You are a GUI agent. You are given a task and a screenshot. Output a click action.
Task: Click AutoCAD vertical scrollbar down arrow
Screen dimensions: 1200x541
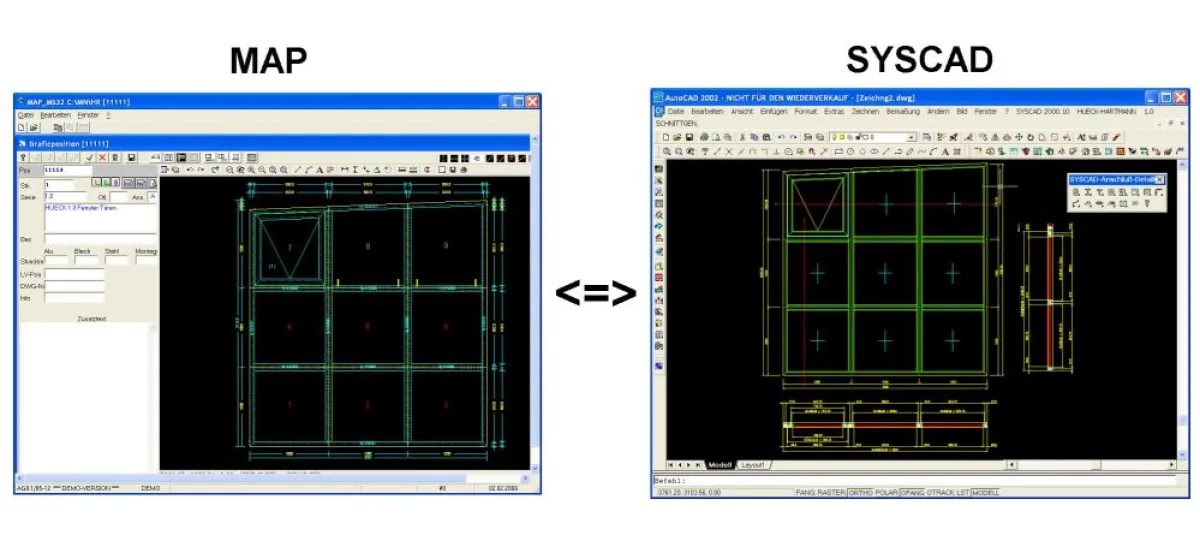click(x=1182, y=454)
